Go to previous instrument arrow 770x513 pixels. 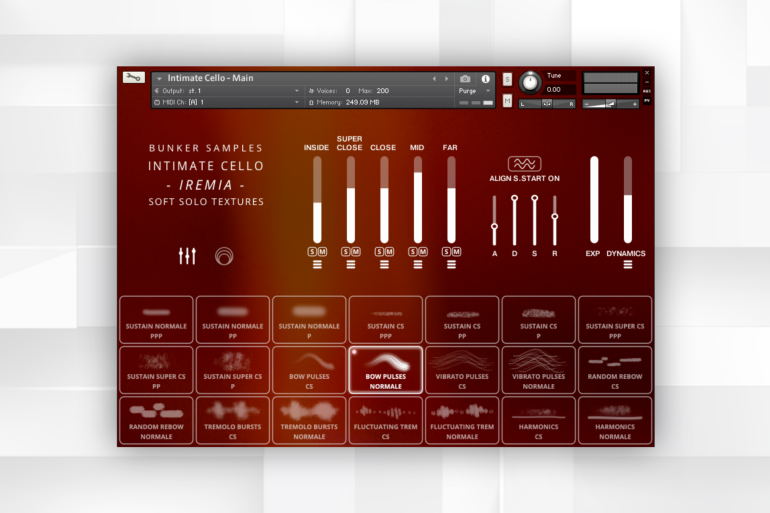(434, 79)
